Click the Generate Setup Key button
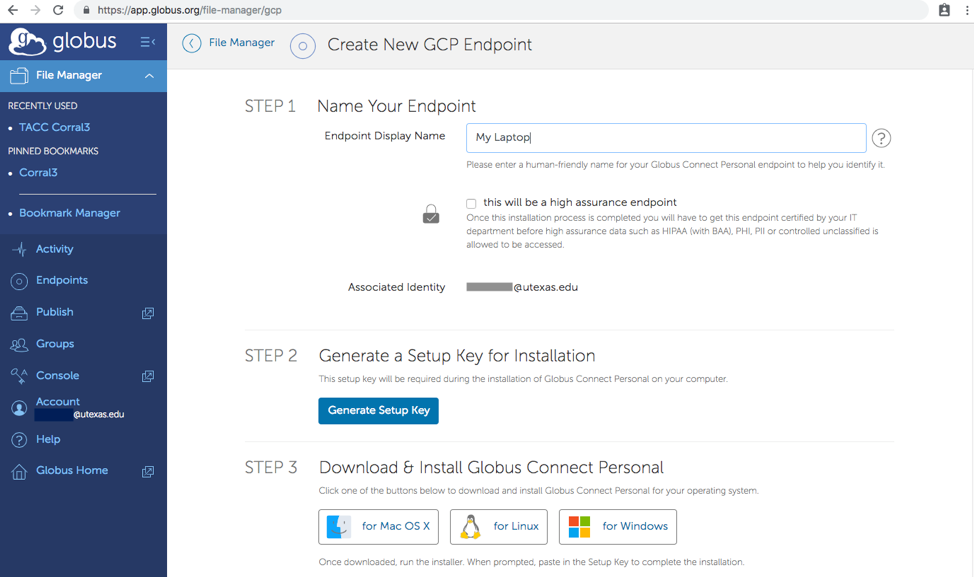This screenshot has height=577, width=974. pyautogui.click(x=378, y=411)
